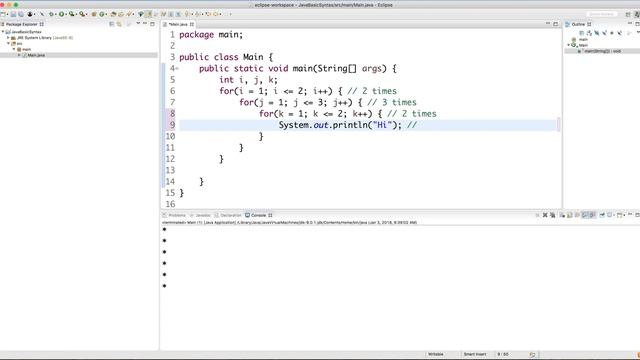Collapse the Main class in Outline

569,45
